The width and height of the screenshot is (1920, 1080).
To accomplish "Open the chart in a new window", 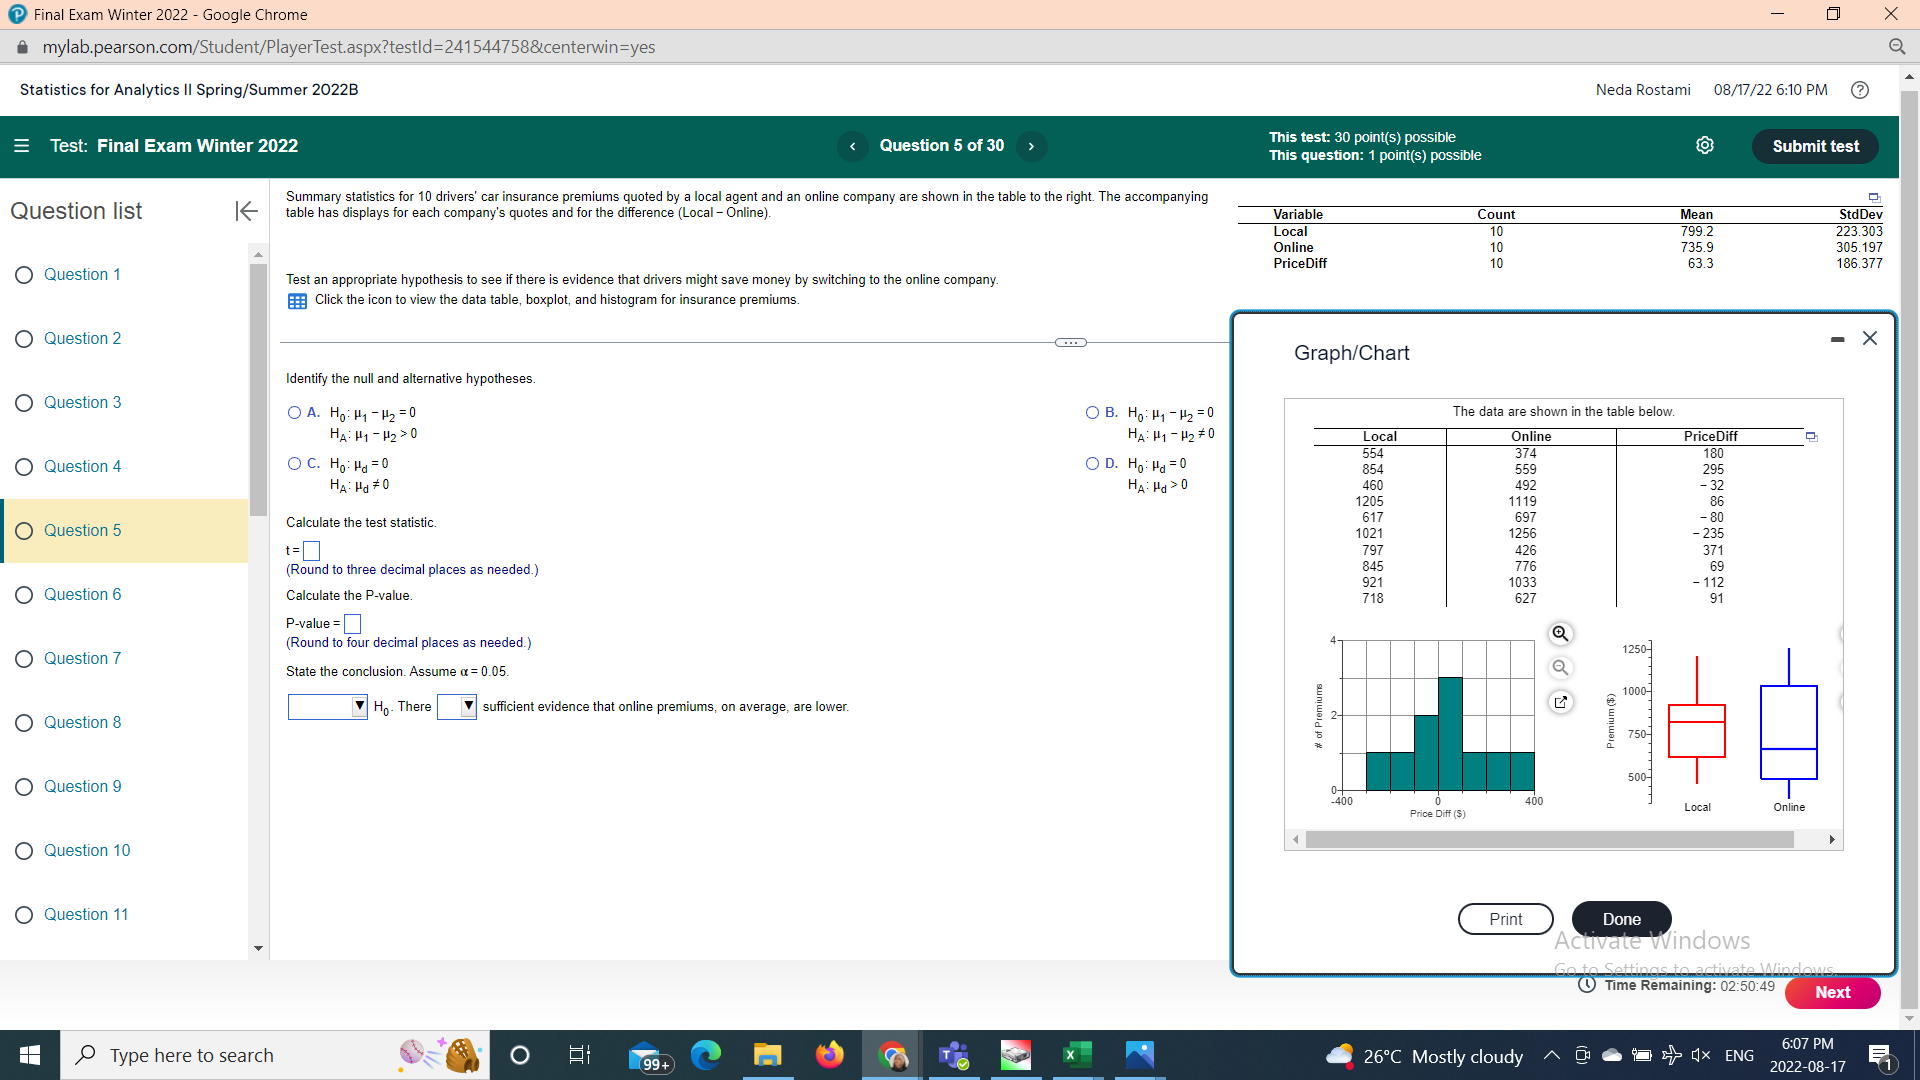I will pyautogui.click(x=1560, y=702).
